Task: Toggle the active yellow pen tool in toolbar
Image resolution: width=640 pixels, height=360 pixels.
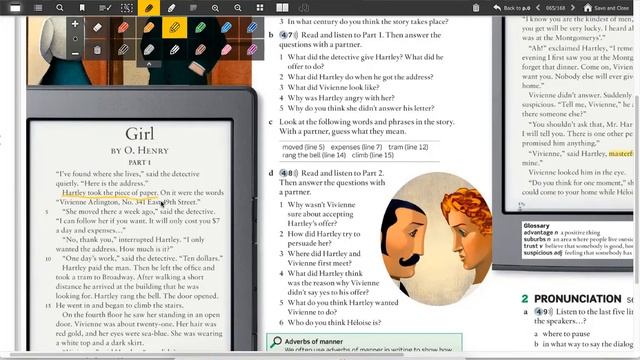Action: pos(149,8)
